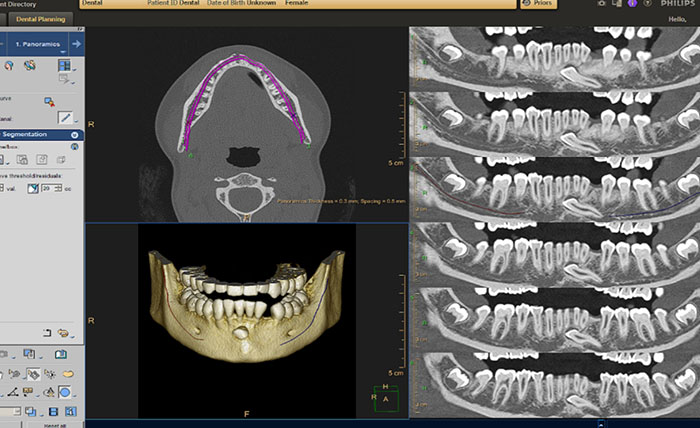The height and width of the screenshot is (428, 700).
Task: Toggle the Segmentation collapse chevron button
Action: (x=75, y=135)
